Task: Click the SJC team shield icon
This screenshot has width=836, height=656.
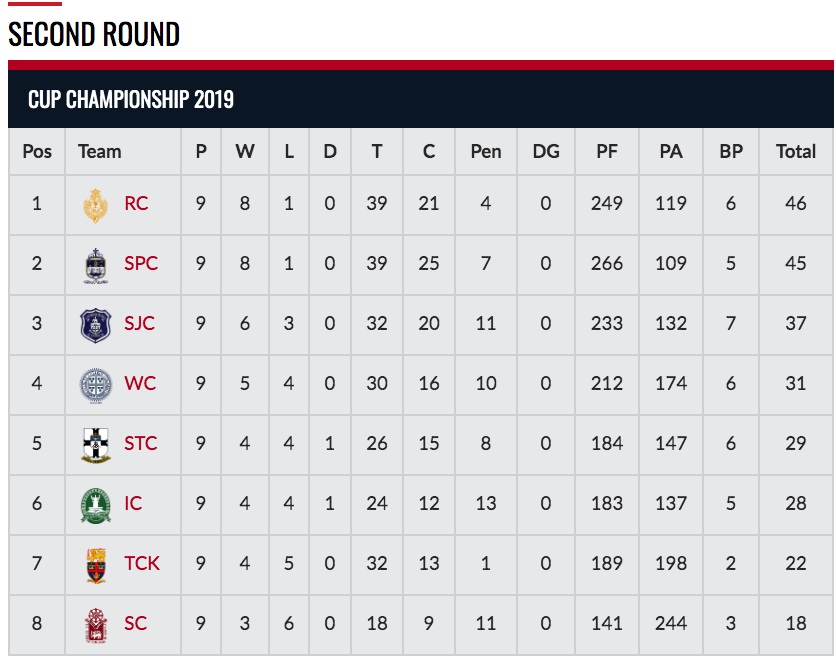Action: [95, 324]
